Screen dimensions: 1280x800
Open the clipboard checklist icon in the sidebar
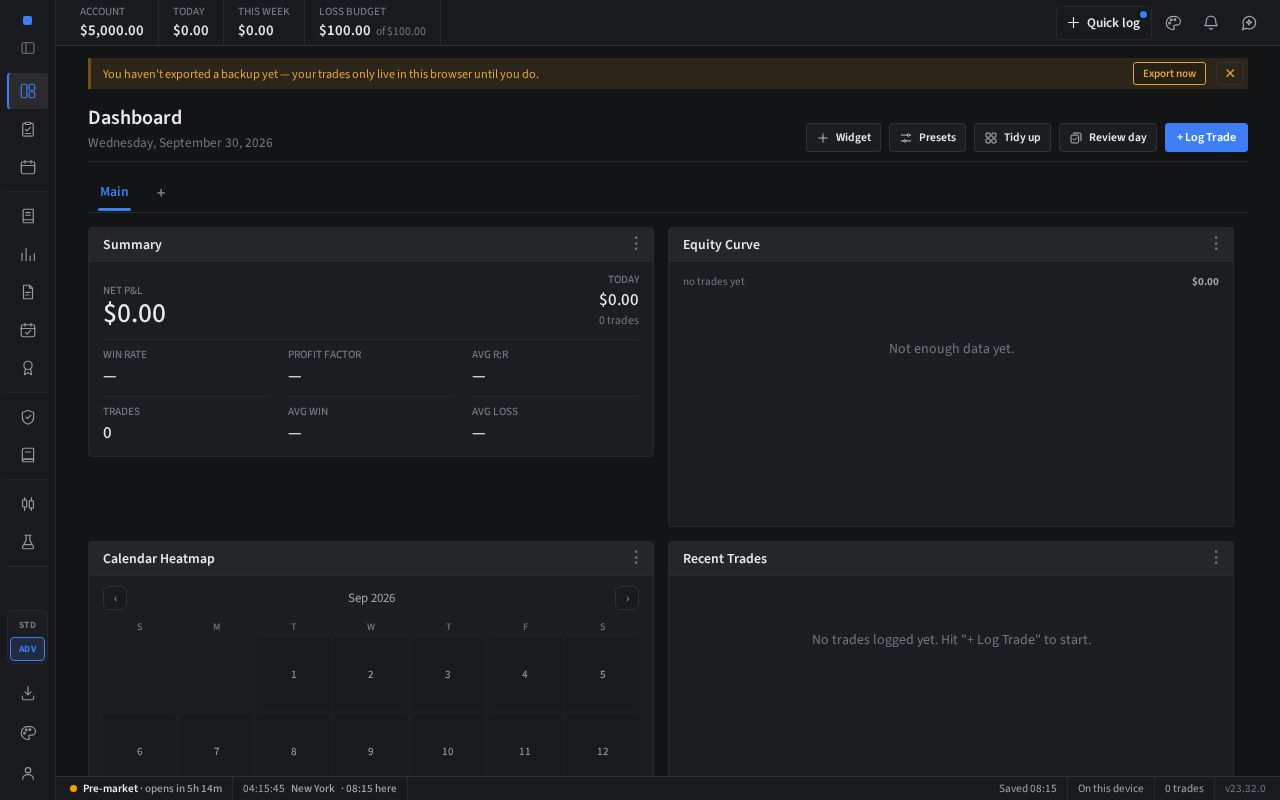pos(28,129)
